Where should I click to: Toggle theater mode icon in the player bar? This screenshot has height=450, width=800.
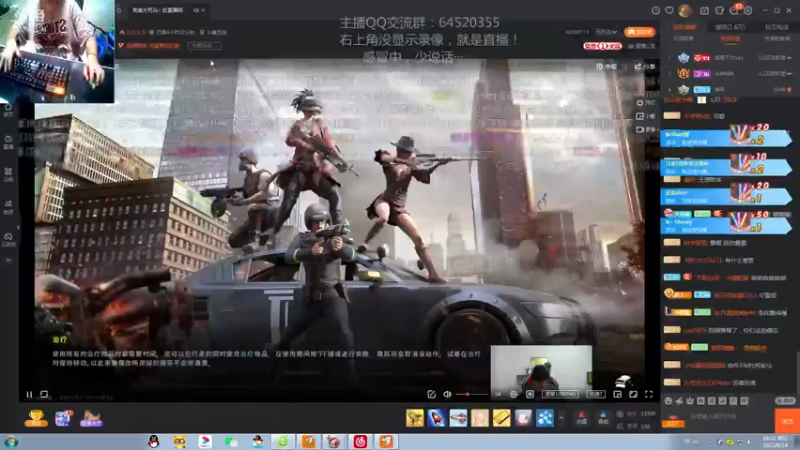(633, 394)
